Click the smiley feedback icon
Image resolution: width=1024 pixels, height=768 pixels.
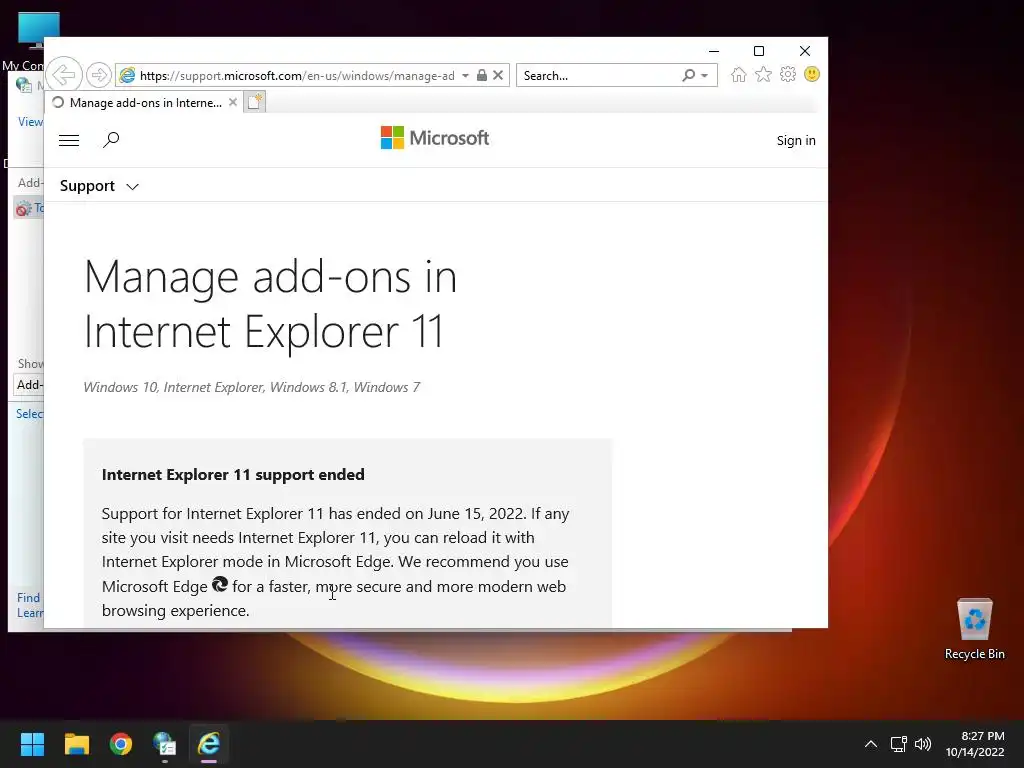click(x=812, y=74)
